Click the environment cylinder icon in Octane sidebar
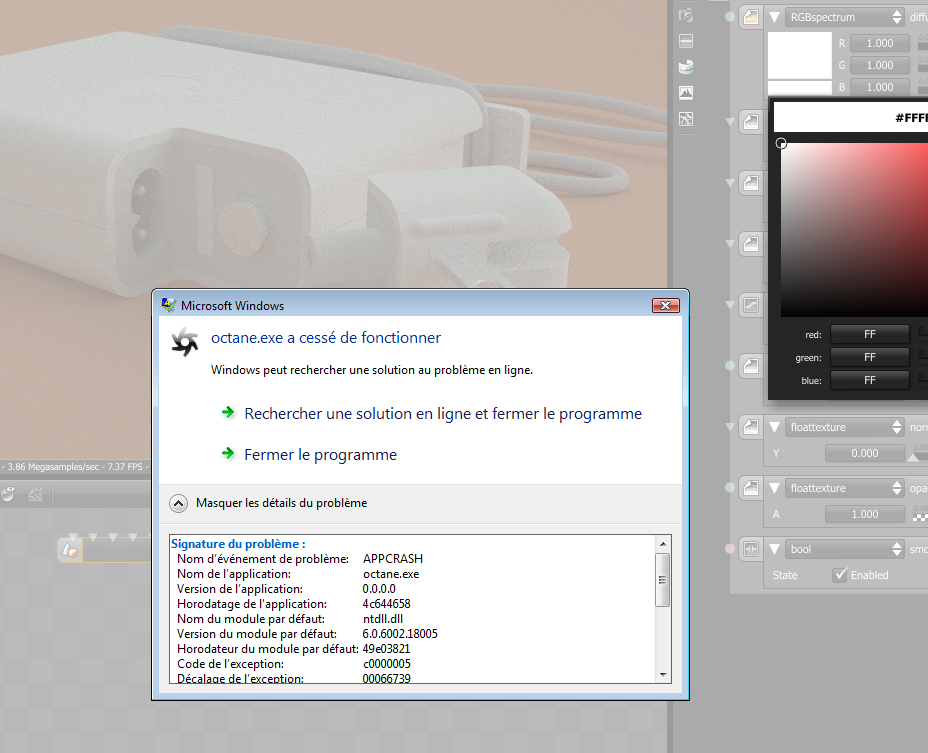Viewport: 928px width, 753px height. coord(686,67)
